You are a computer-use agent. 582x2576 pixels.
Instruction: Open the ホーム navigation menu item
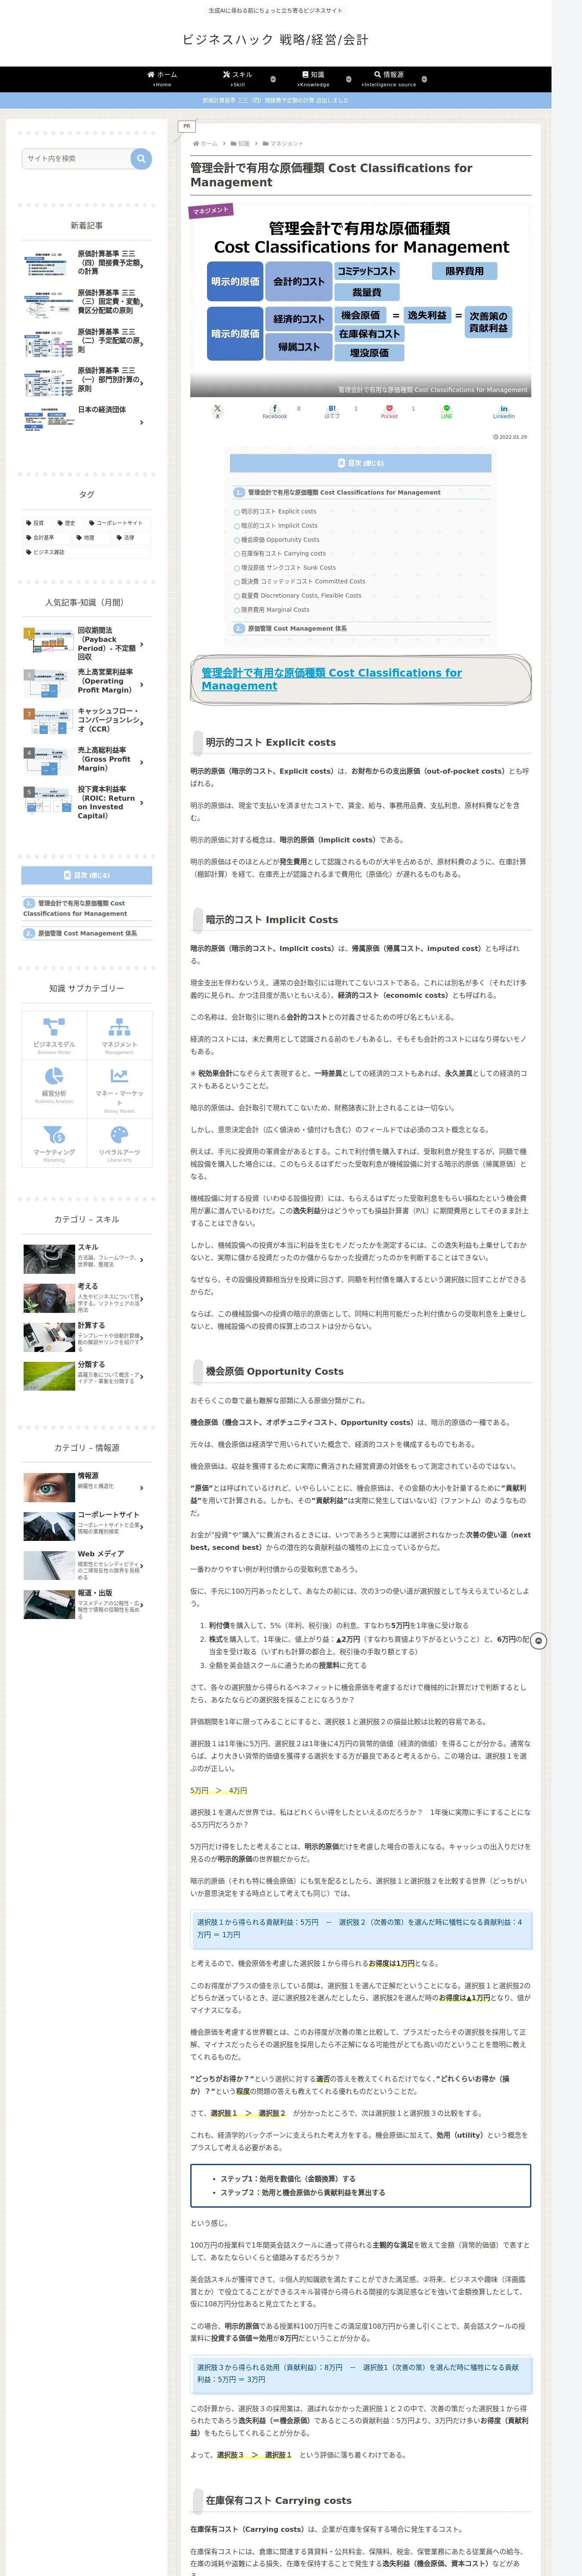click(x=162, y=79)
